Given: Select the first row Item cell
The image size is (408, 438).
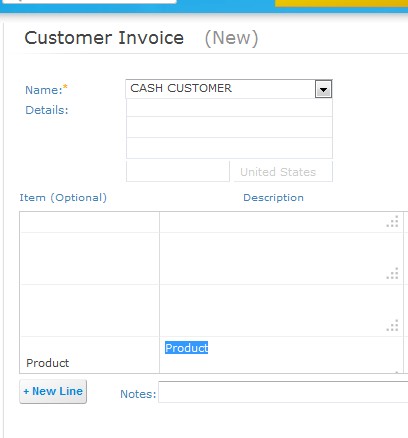Looking at the screenshot, I should coord(90,222).
